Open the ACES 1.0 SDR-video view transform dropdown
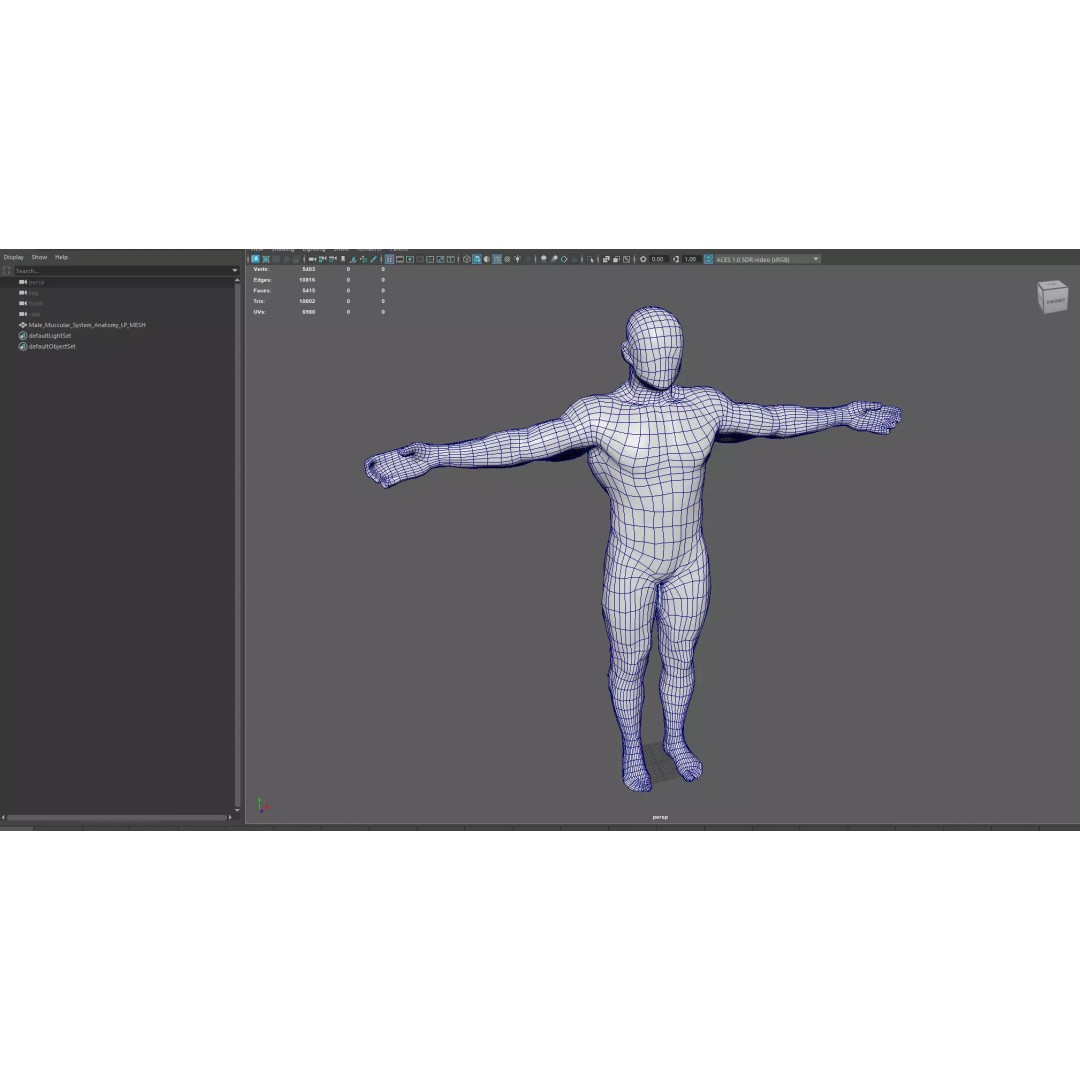Viewport: 1080px width, 1080px height. (767, 259)
